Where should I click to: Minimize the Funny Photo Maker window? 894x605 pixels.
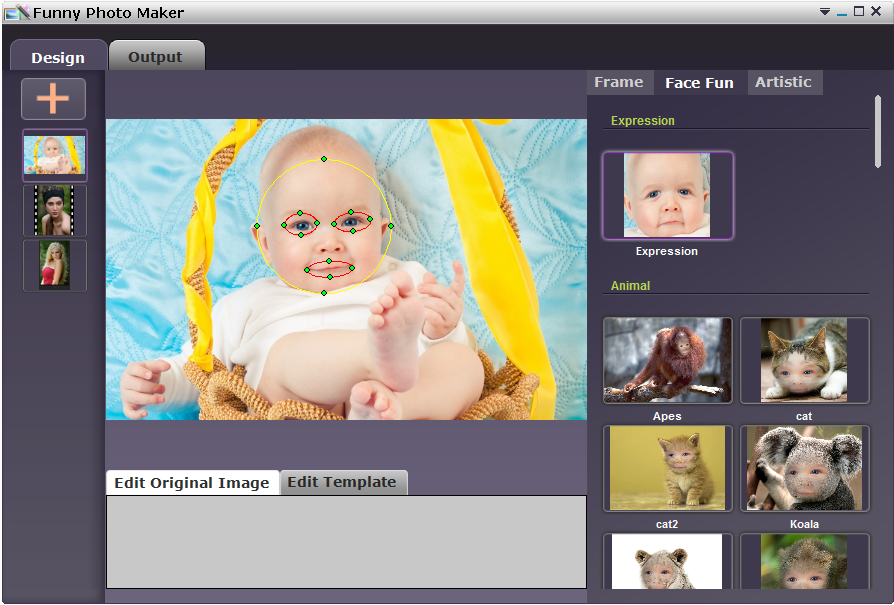point(842,12)
